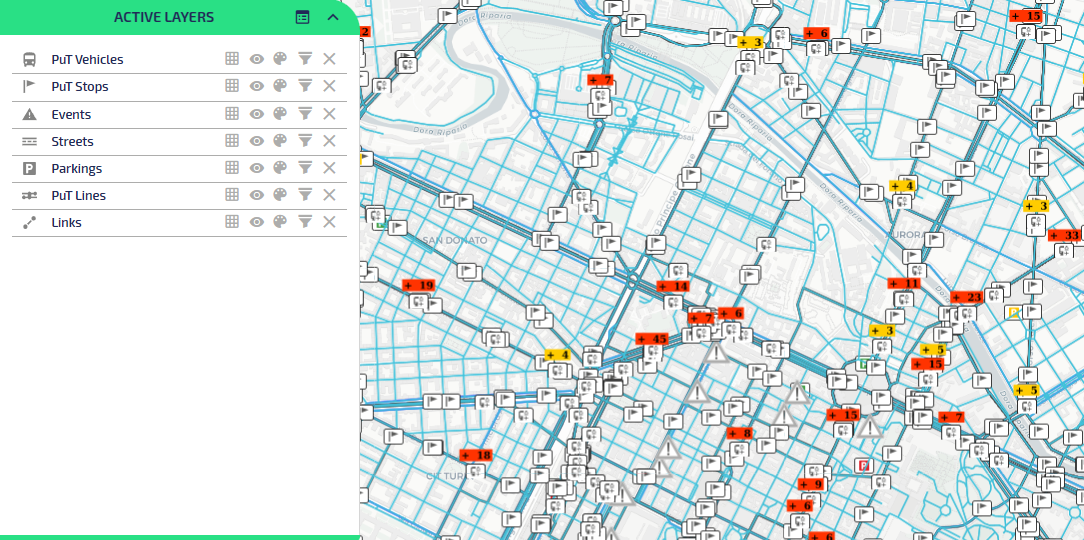Image resolution: width=1084 pixels, height=540 pixels.
Task: Toggle visibility of the Streets layer
Action: (256, 141)
